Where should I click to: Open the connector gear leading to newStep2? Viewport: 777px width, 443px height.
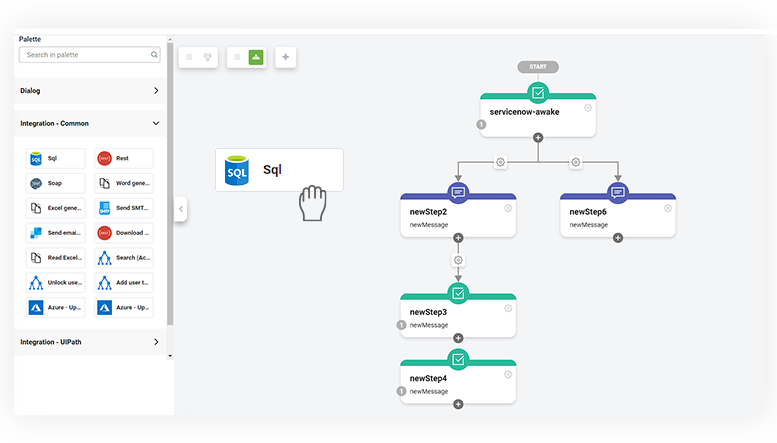500,162
